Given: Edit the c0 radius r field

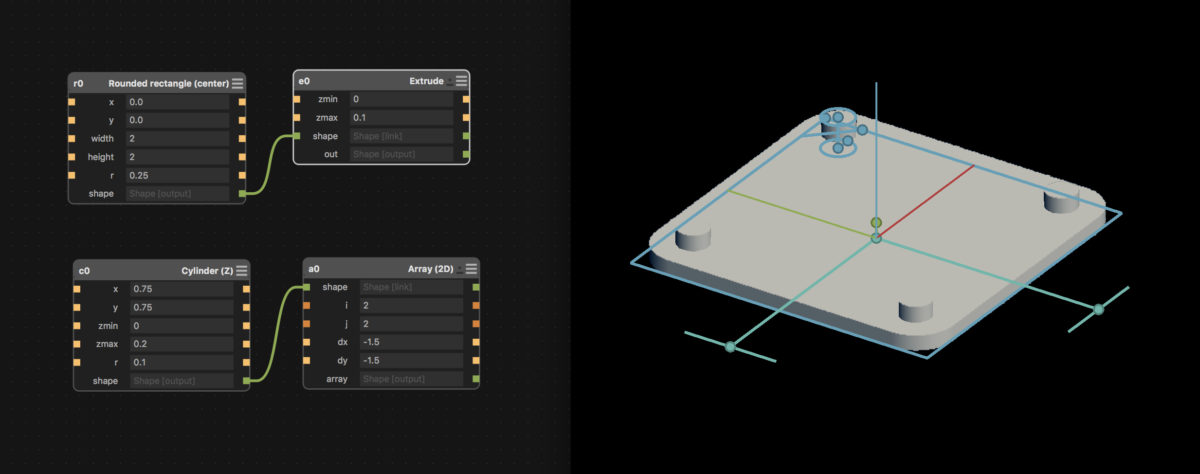Looking at the screenshot, I should tap(181, 362).
